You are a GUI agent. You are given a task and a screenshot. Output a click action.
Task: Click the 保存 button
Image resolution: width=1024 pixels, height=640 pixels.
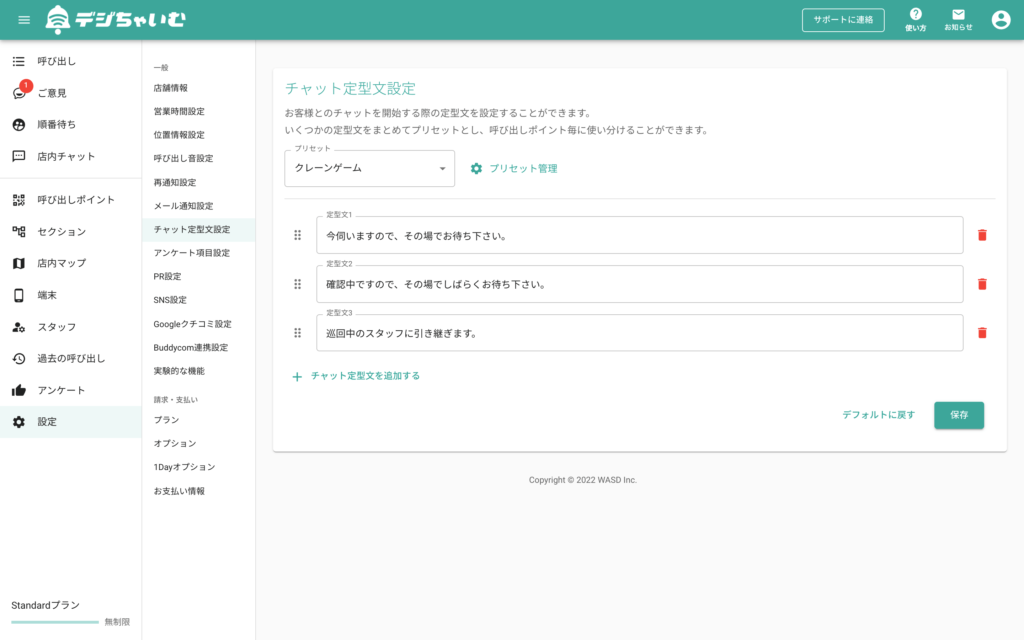(x=959, y=415)
